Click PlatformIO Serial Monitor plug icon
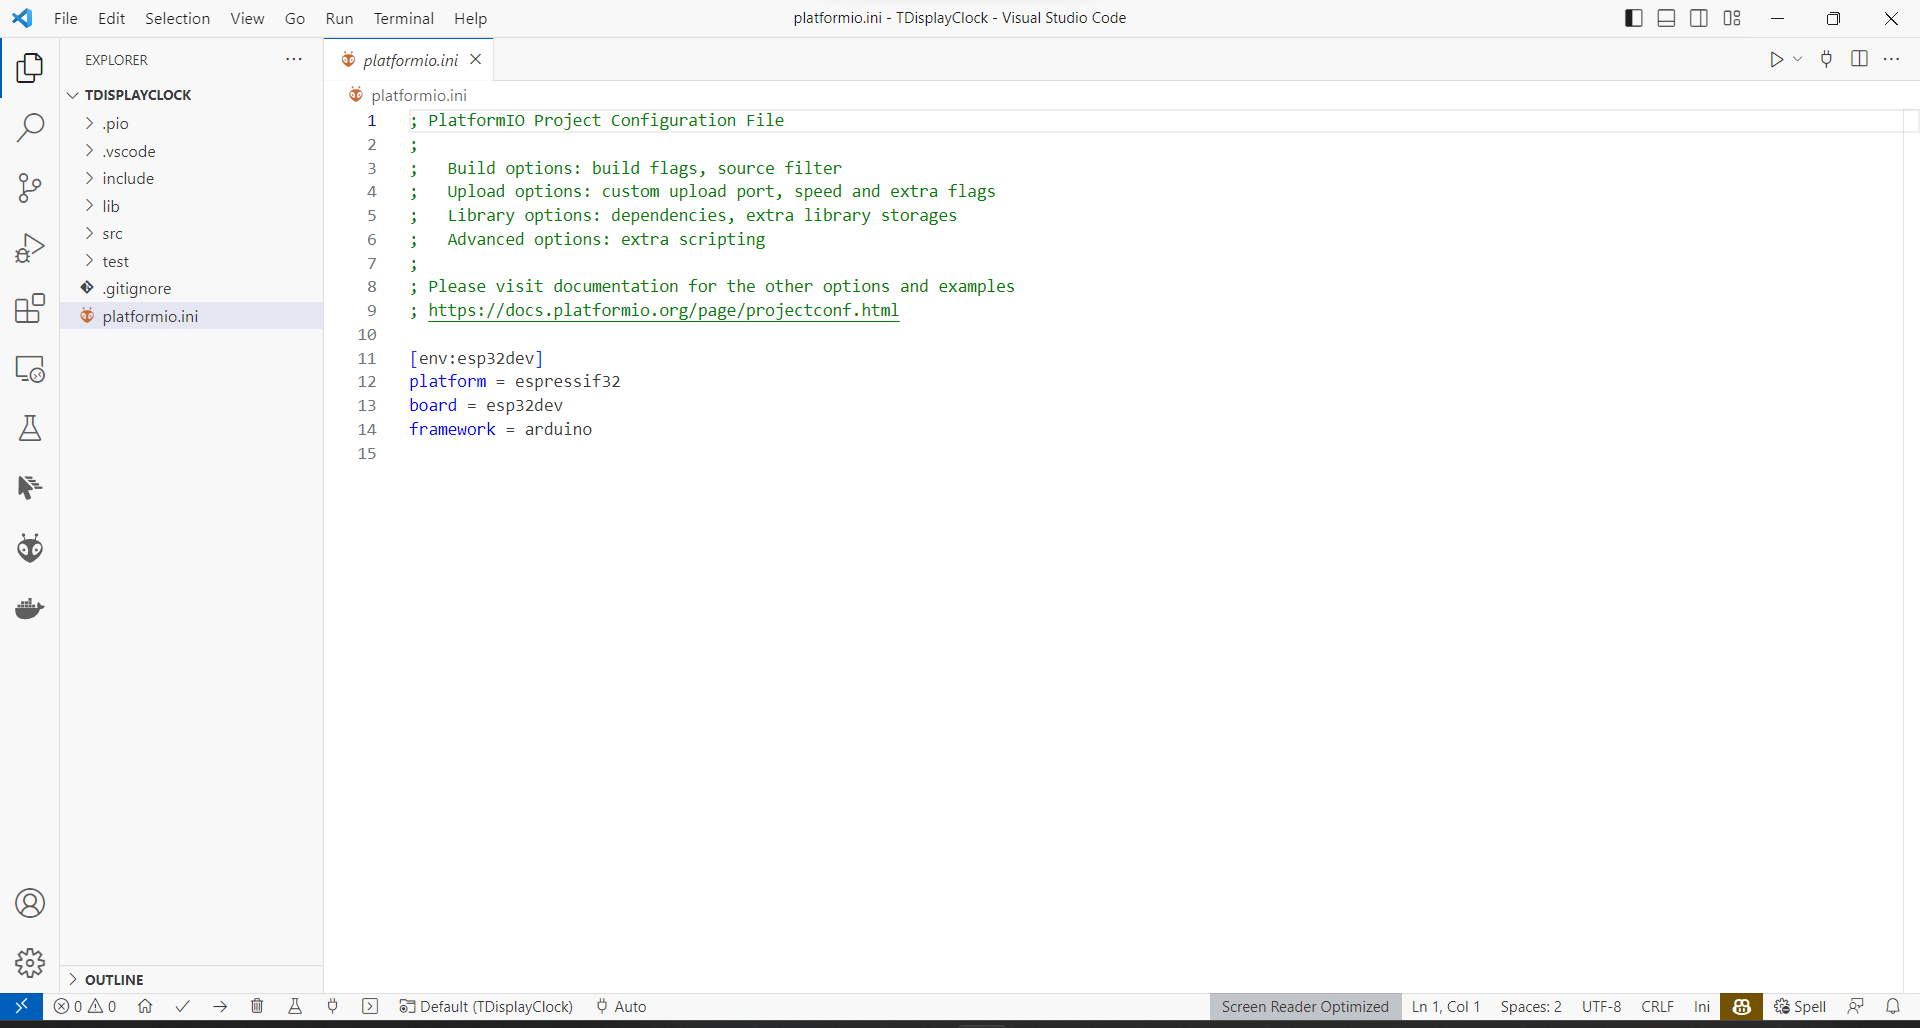The image size is (1920, 1028). point(332,1006)
